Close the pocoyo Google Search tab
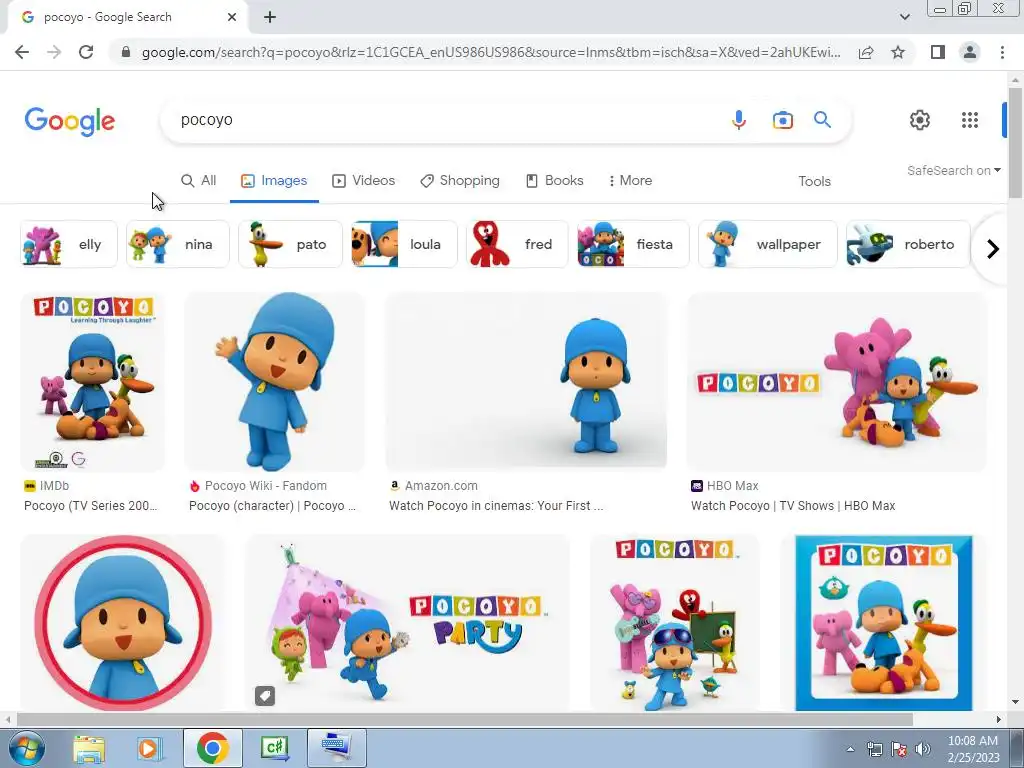The height and width of the screenshot is (768, 1024). [232, 17]
